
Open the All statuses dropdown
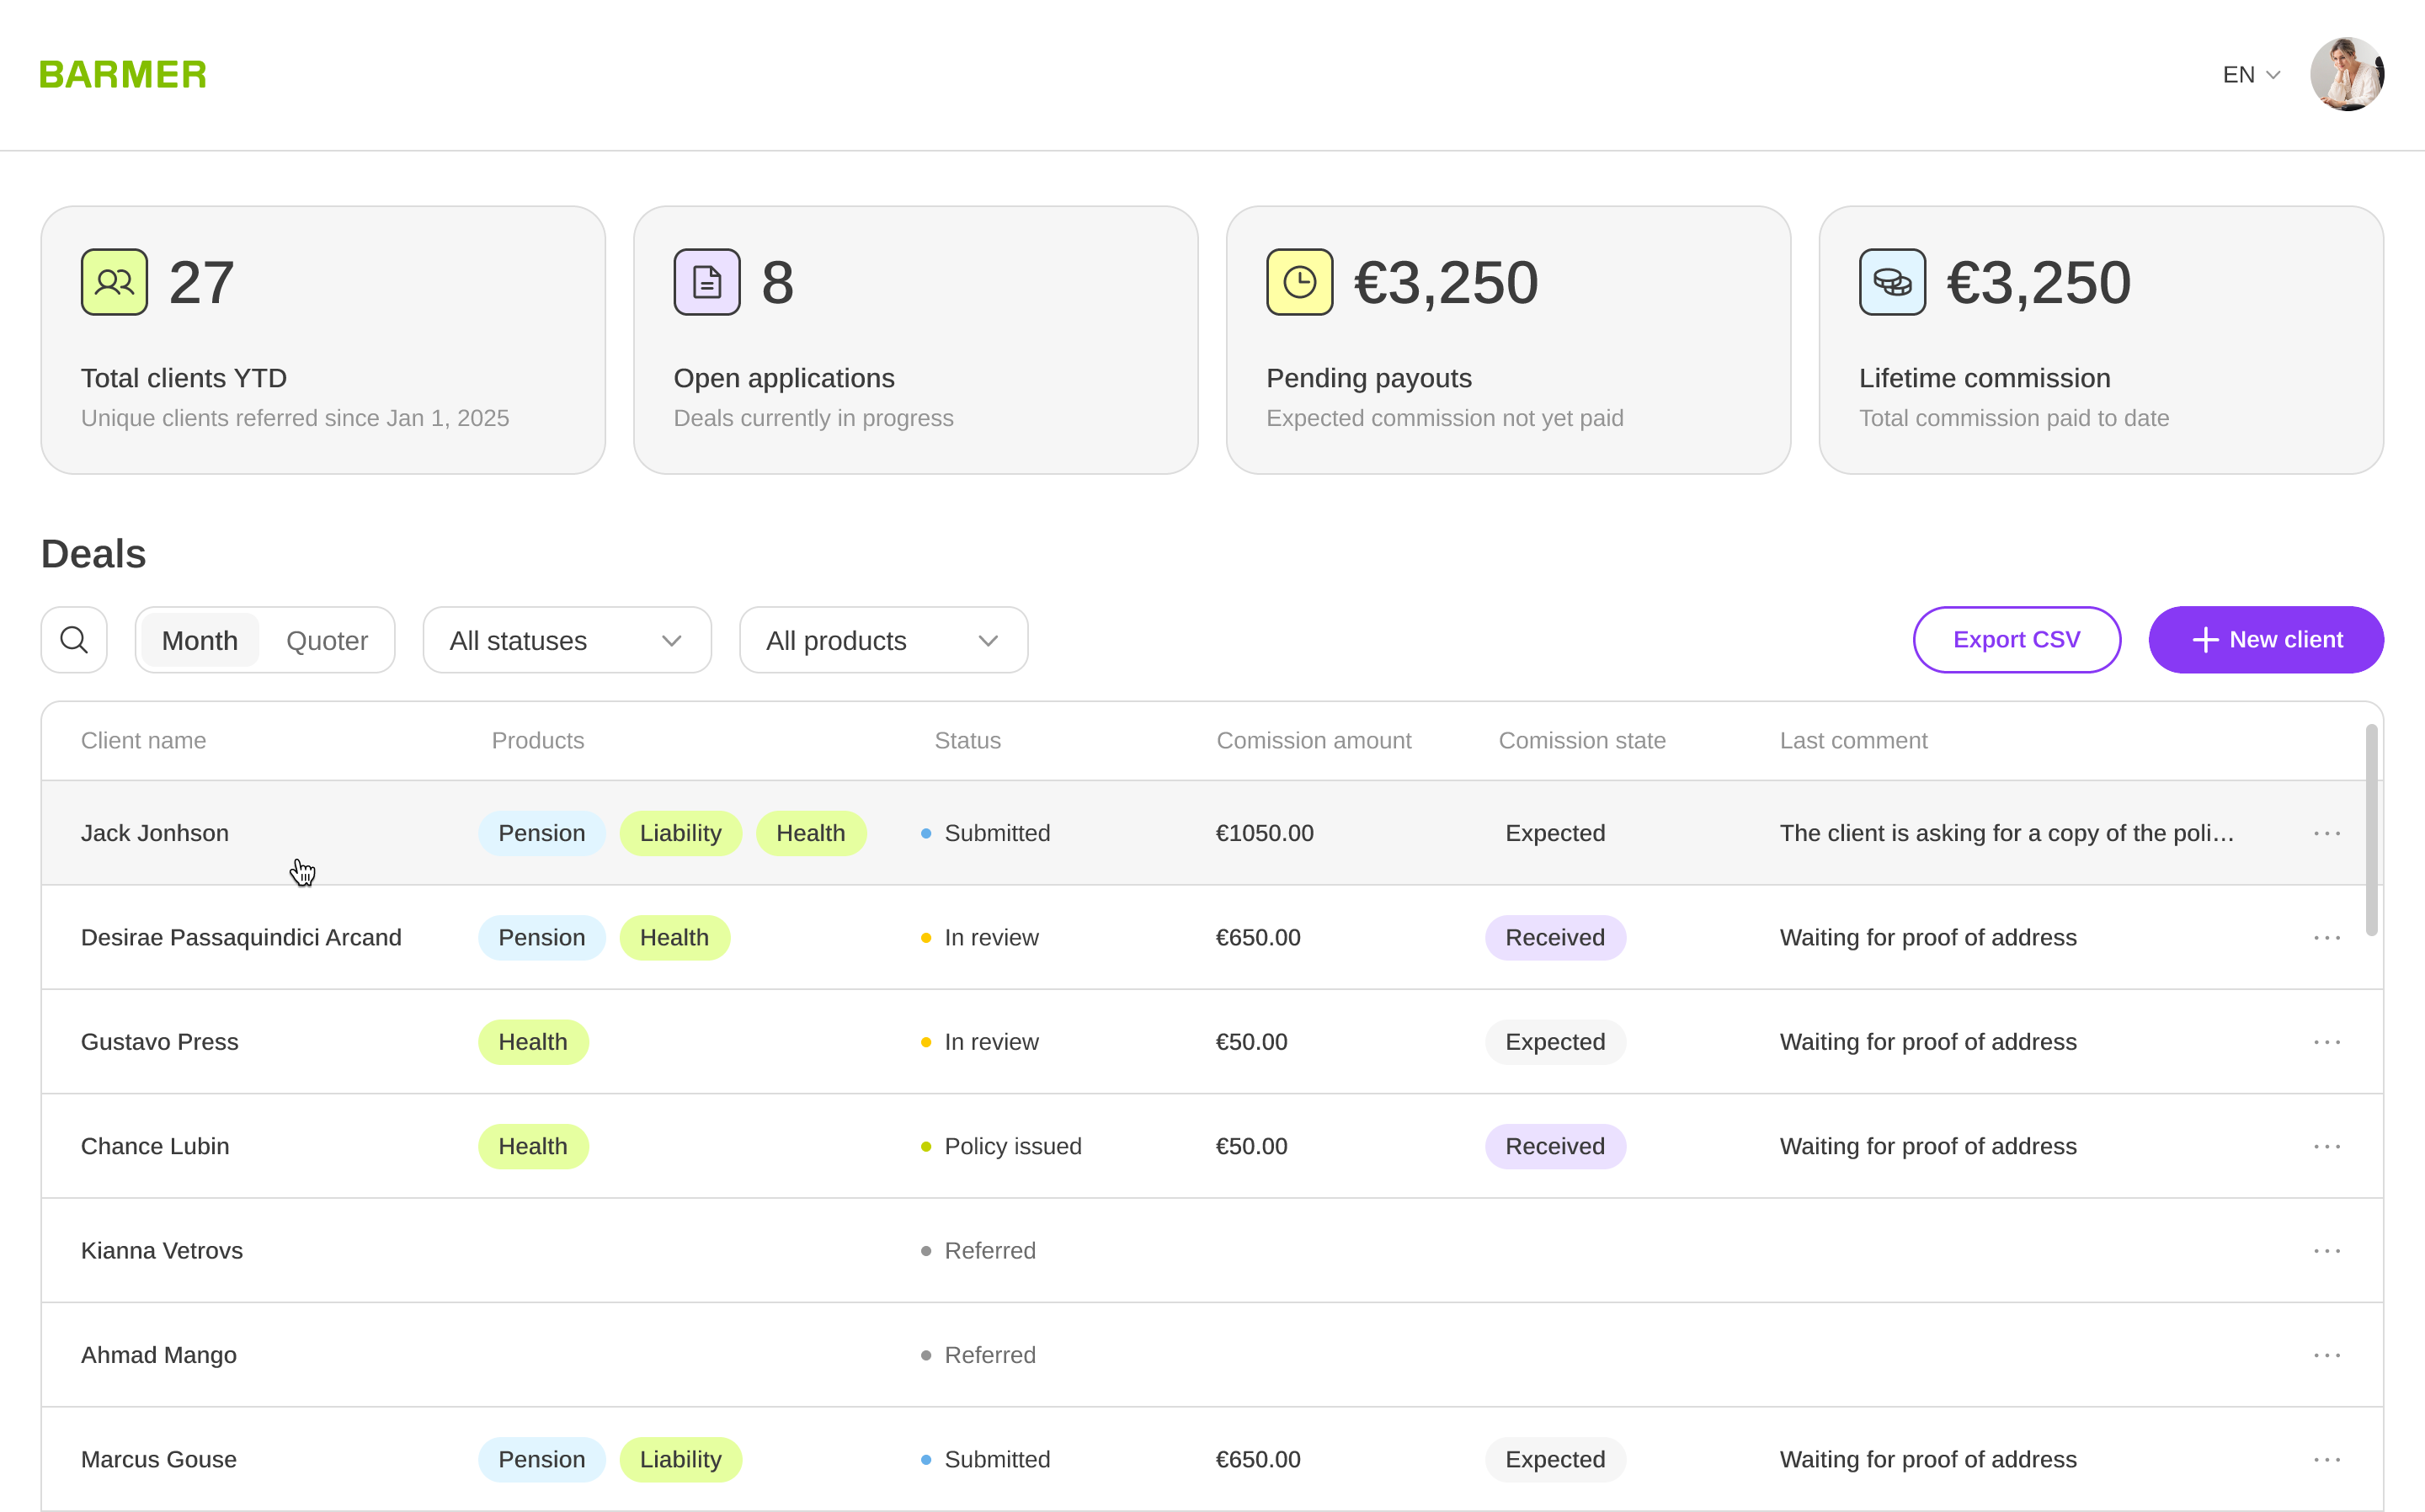pos(566,640)
